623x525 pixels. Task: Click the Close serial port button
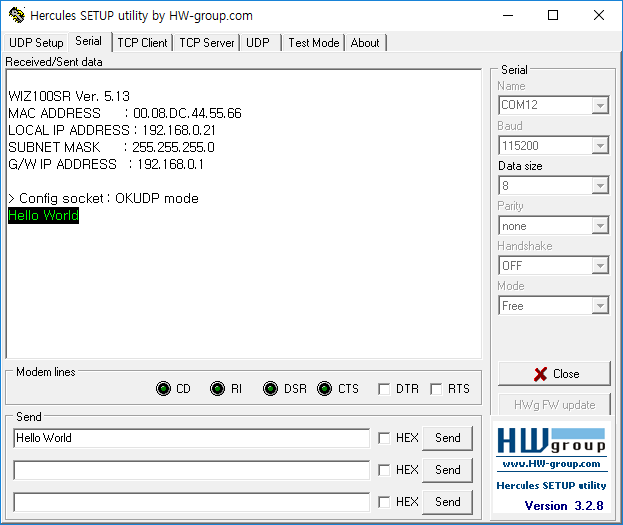click(x=554, y=374)
